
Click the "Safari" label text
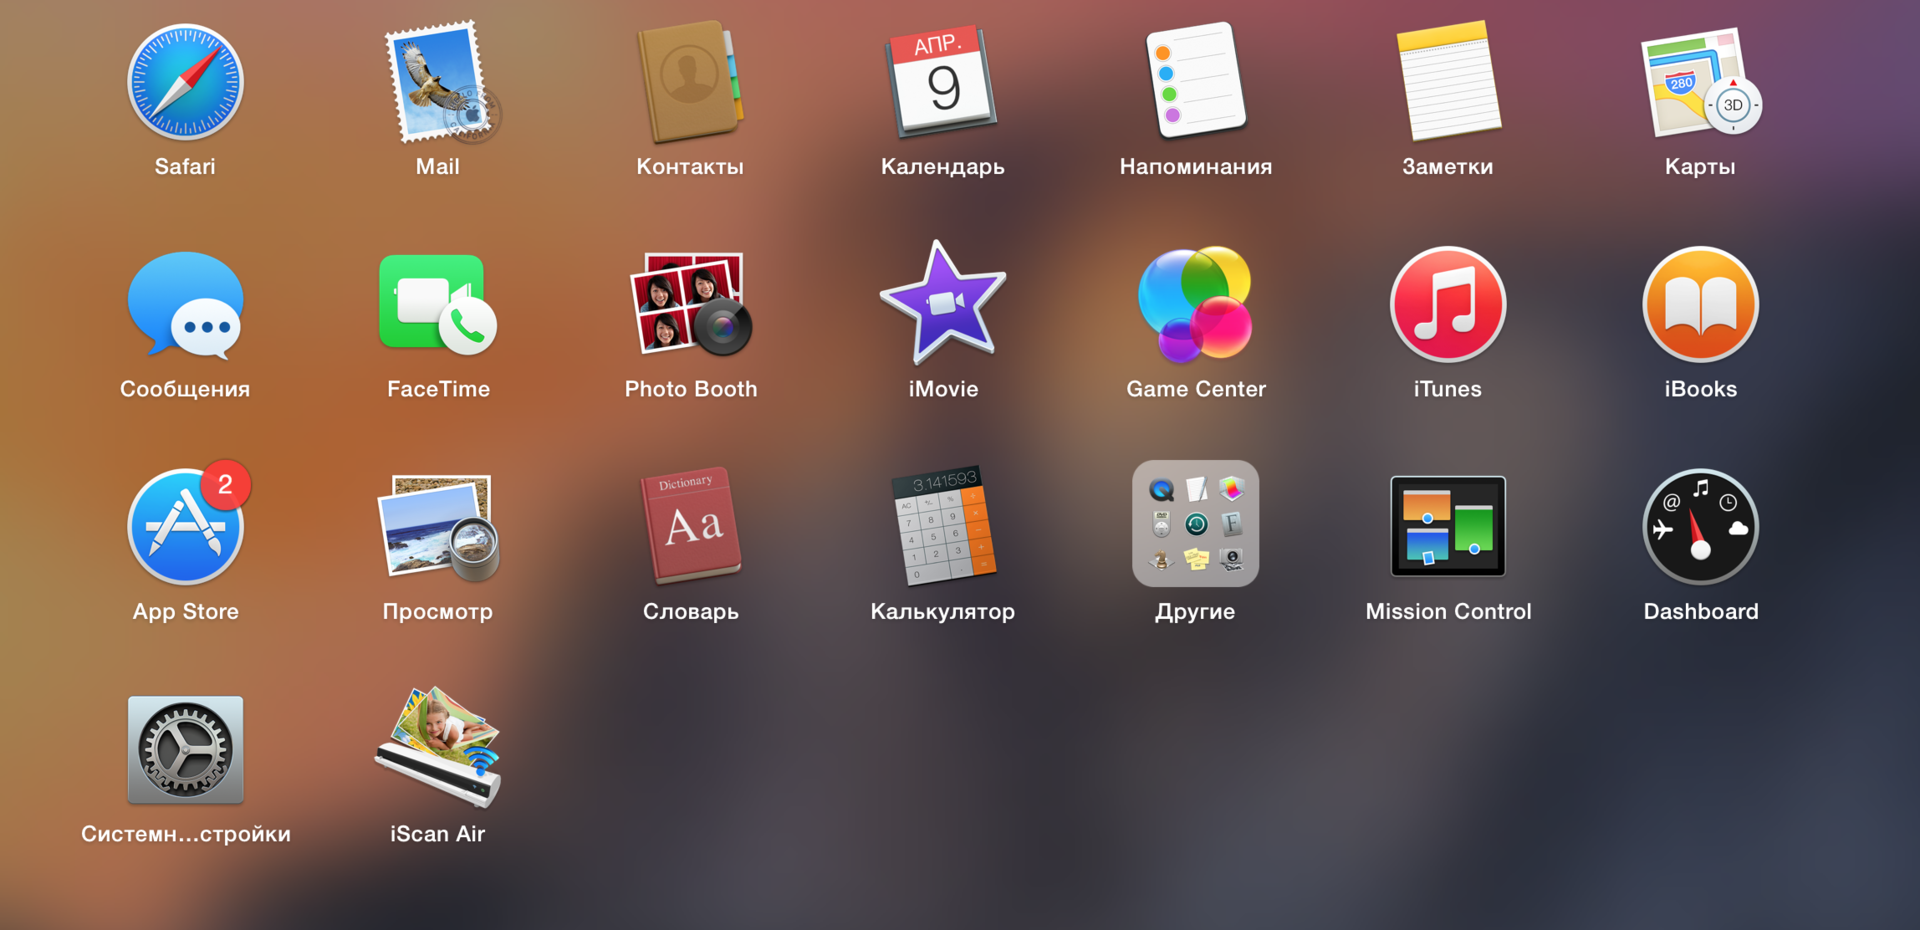[185, 166]
